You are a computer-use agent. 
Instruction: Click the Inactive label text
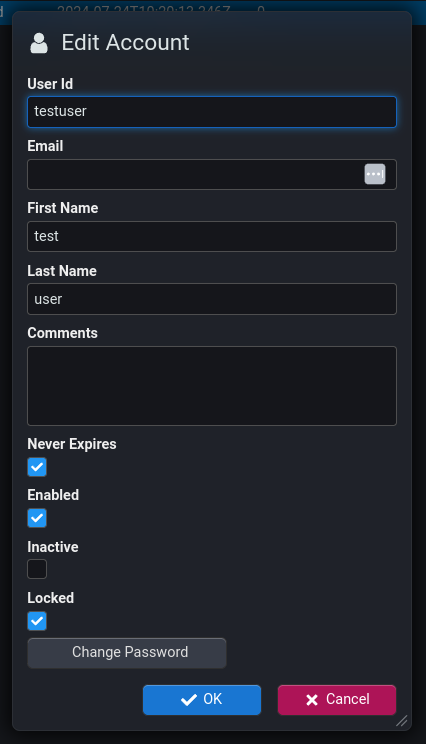click(x=53, y=547)
